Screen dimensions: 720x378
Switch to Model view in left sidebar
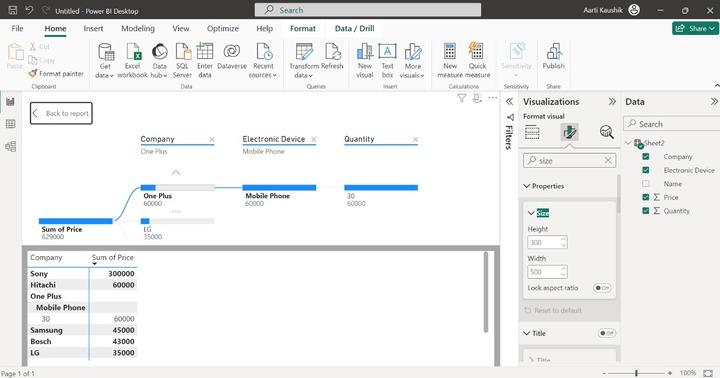(11, 146)
